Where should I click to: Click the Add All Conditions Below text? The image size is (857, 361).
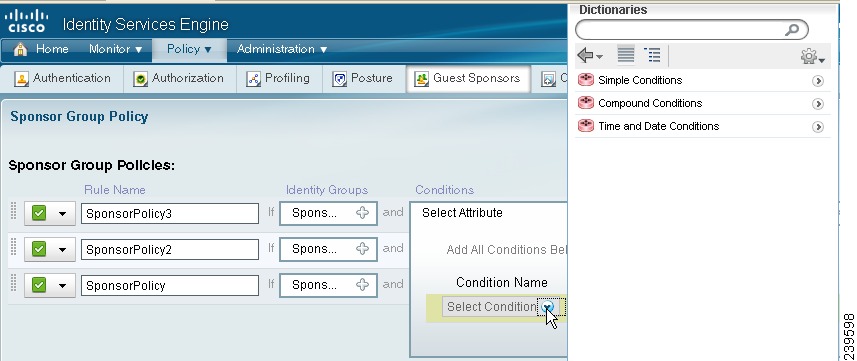tap(507, 250)
